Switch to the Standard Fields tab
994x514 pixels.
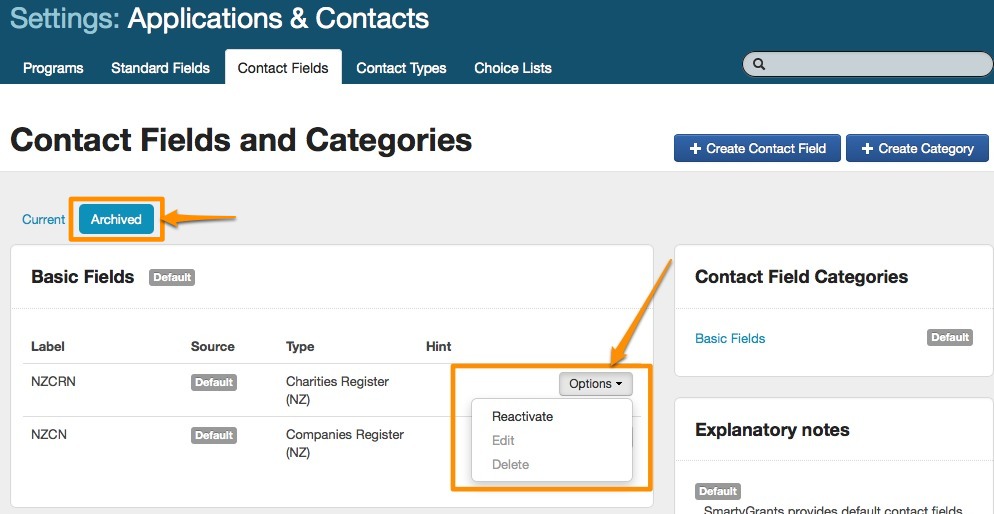tap(160, 68)
